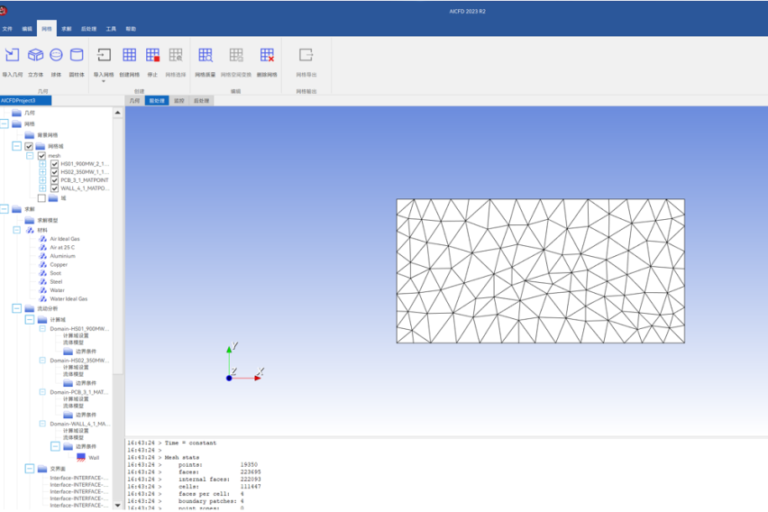Enable the unchecked 域 checkbox
768x512 pixels.
click(x=42, y=198)
